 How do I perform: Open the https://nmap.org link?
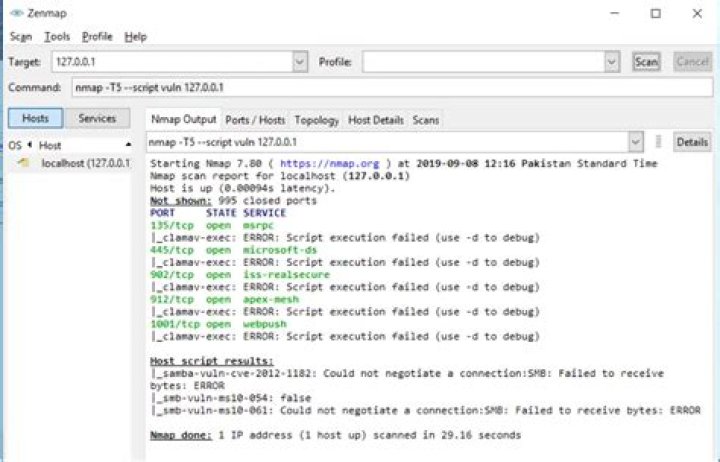point(330,163)
